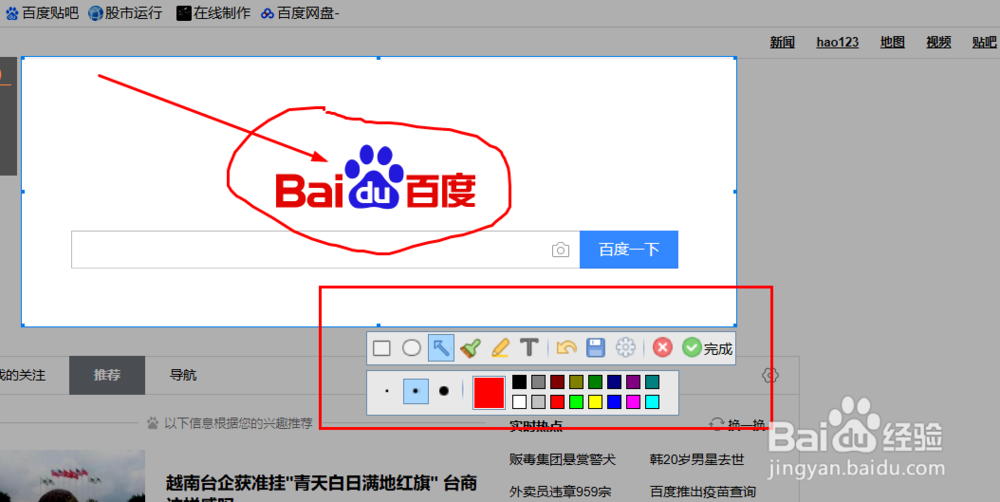Viewport: 1000px width, 502px height.
Task: Select the rectangle shape tool
Action: click(x=381, y=348)
